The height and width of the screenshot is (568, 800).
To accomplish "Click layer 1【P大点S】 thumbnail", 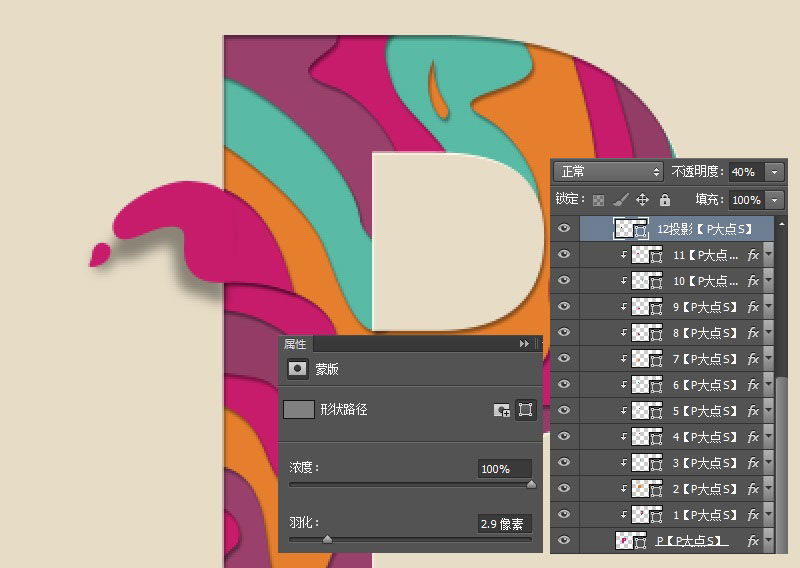I will [x=640, y=515].
